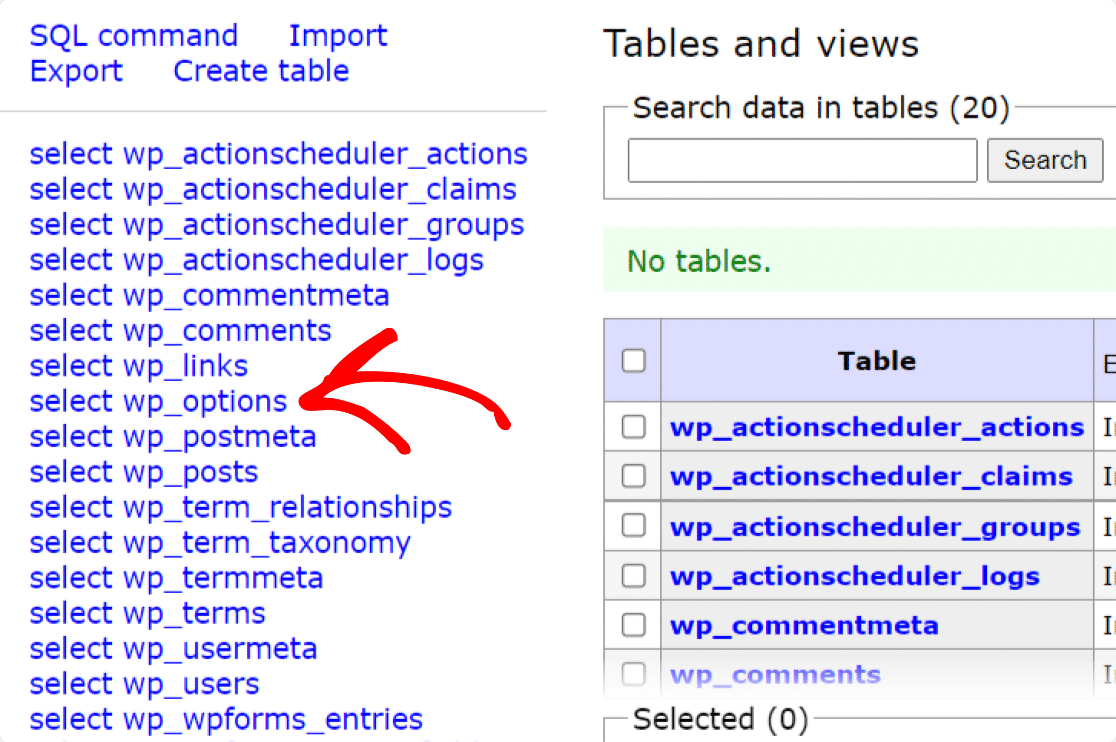This screenshot has width=1116, height=742.
Task: Check the wp_actionscheduler_groups row checkbox
Action: pyautogui.click(x=633, y=526)
